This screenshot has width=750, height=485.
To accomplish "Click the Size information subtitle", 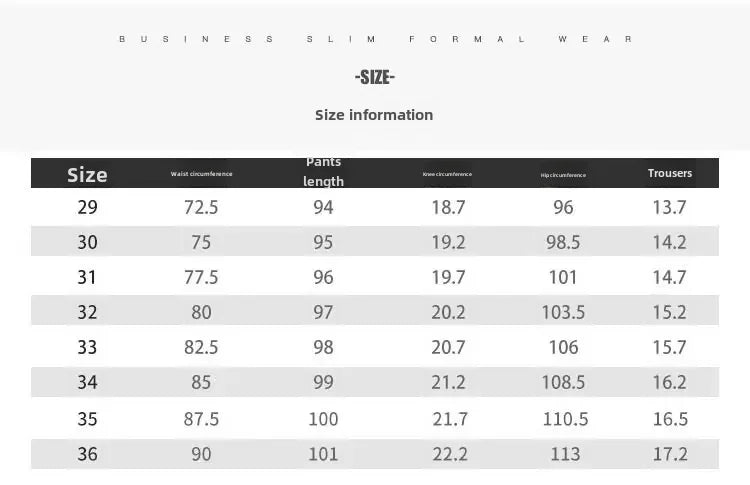I will [374, 115].
